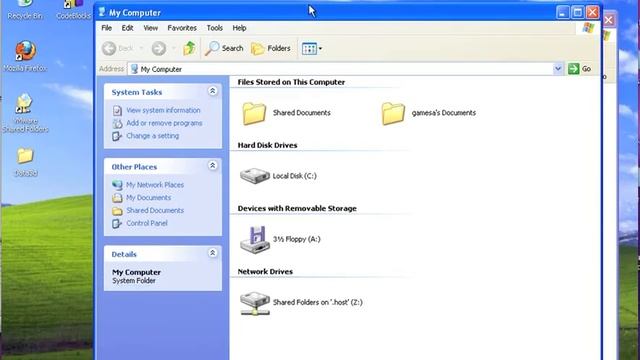Click Add or remove programs link

point(164,123)
